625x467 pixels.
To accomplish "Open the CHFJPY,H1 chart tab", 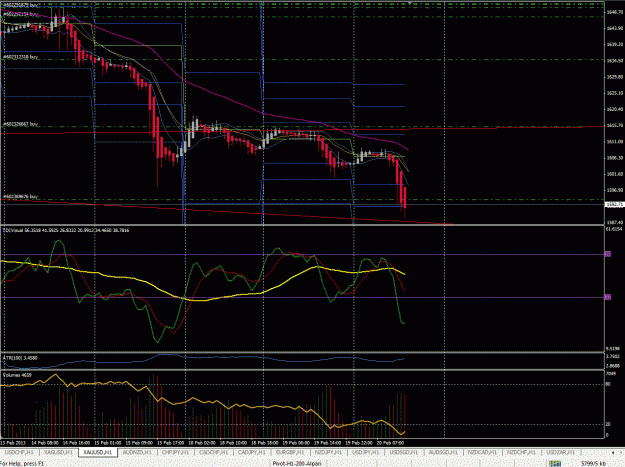I will (175, 452).
